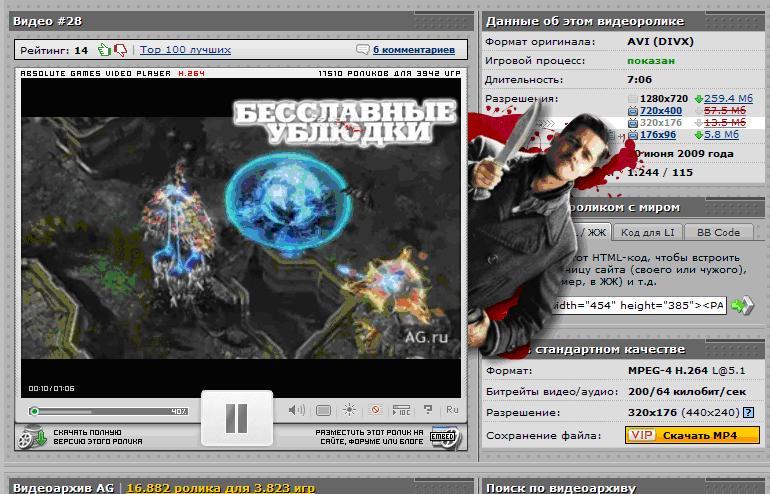Pause the video with the big pause button
Viewport: 770px width, 494px height.
(237, 418)
